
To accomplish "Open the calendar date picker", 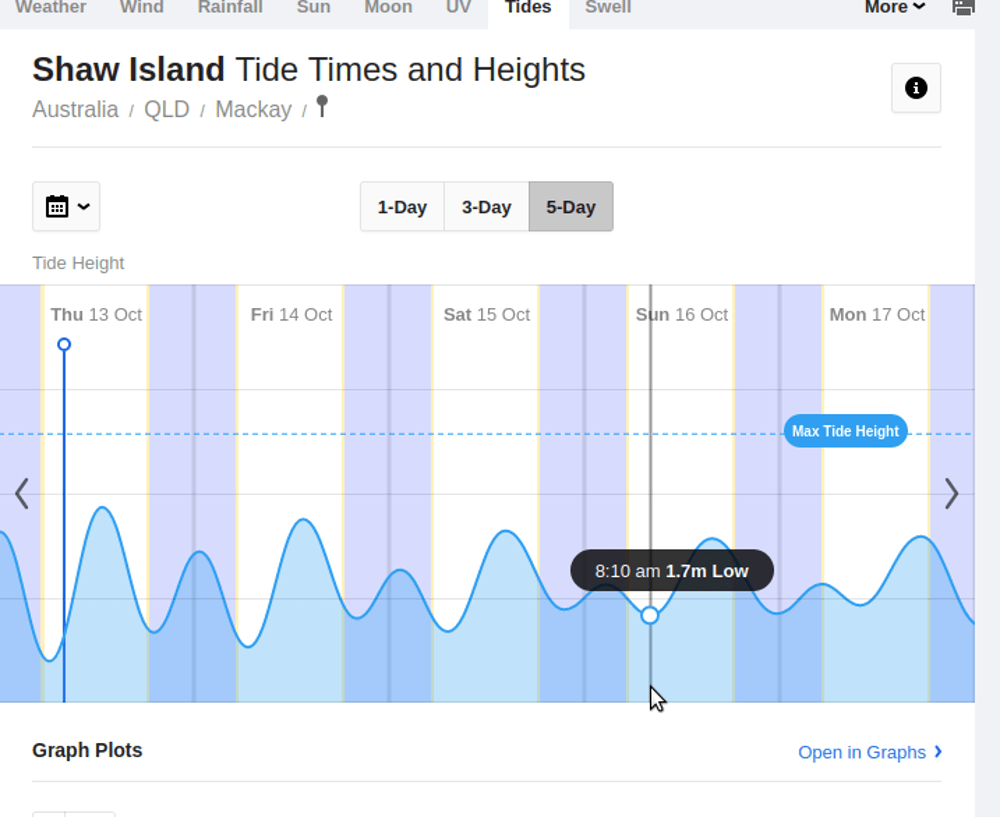I will [x=66, y=207].
